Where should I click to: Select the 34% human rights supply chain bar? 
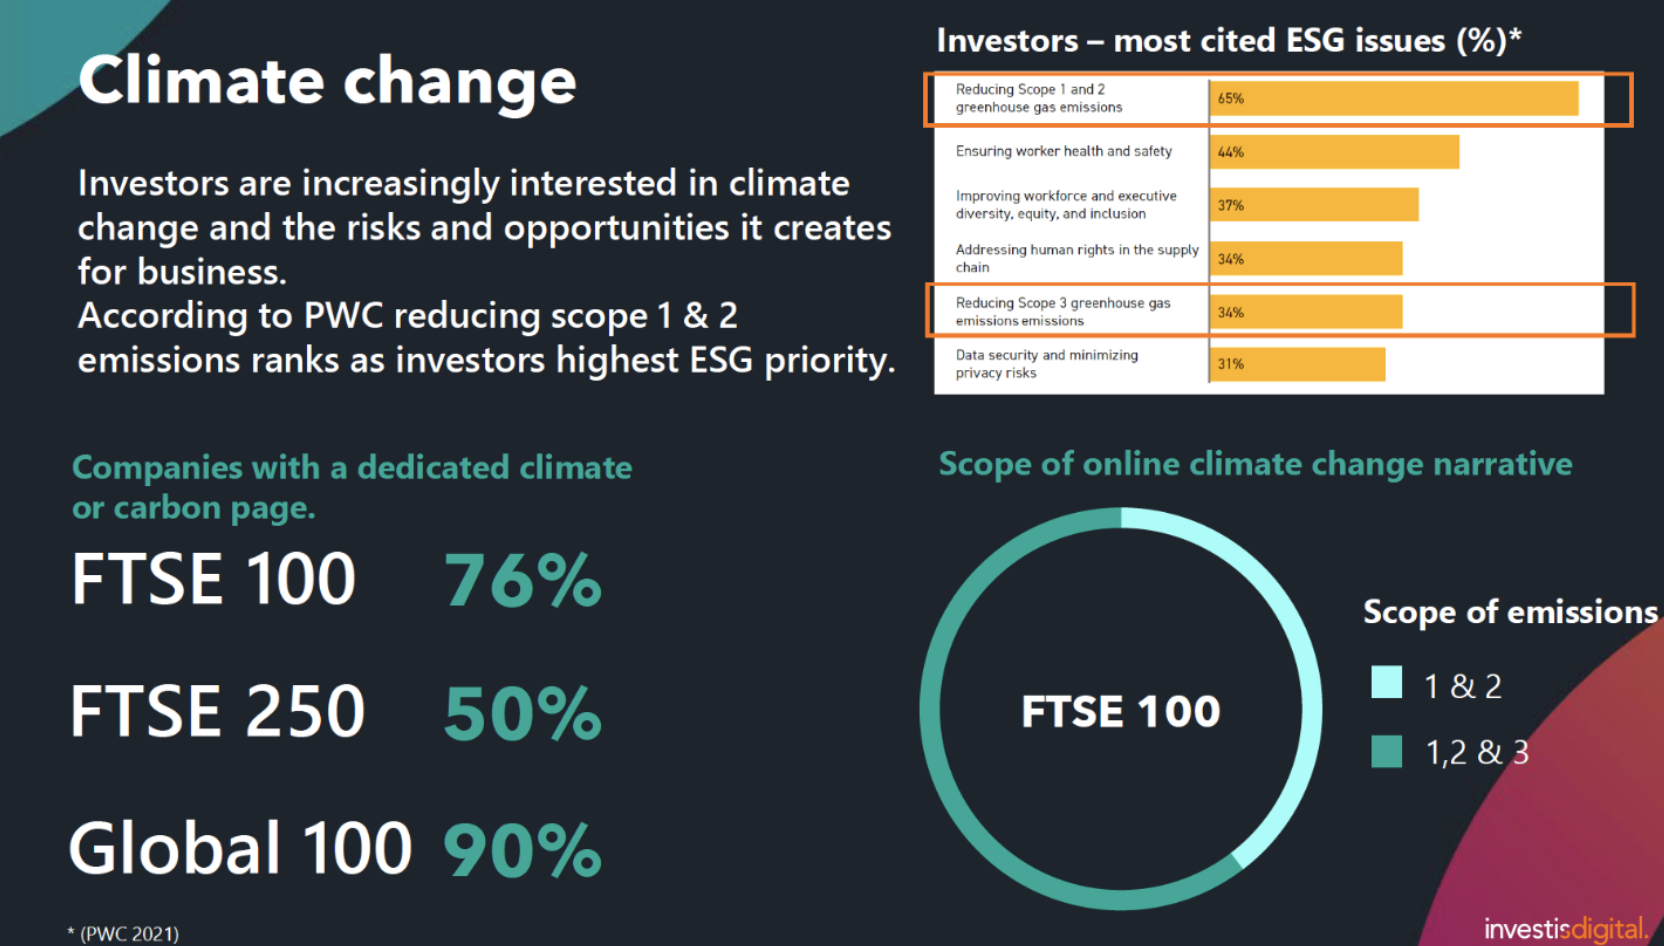pos(1306,259)
